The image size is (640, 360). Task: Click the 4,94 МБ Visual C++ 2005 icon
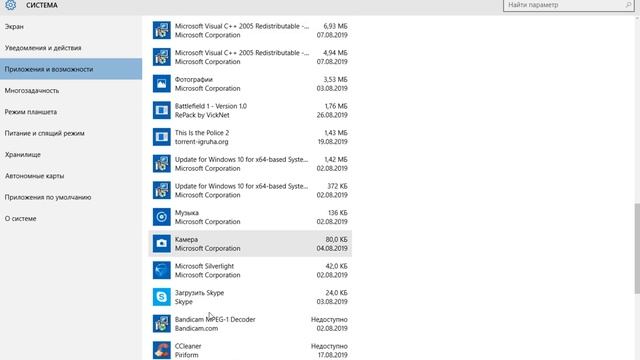coord(162,57)
